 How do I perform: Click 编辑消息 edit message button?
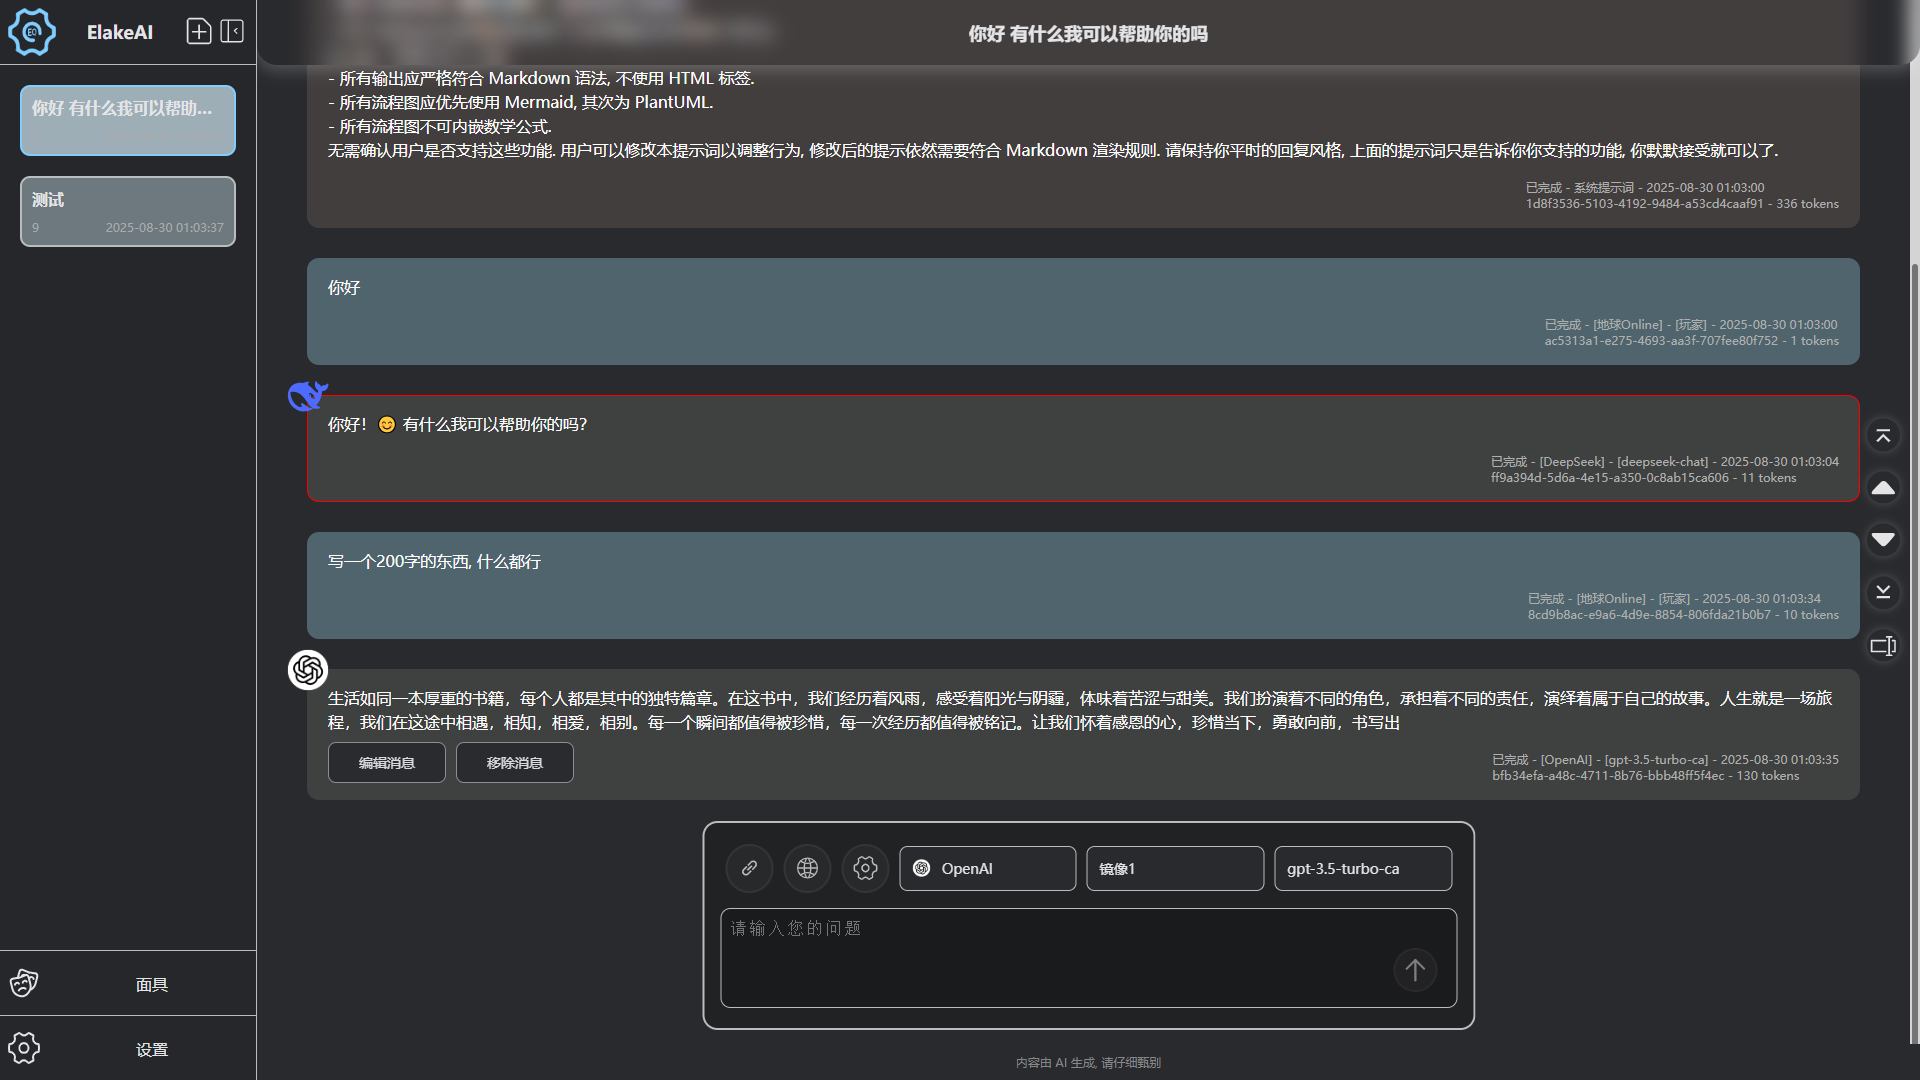[x=387, y=763]
